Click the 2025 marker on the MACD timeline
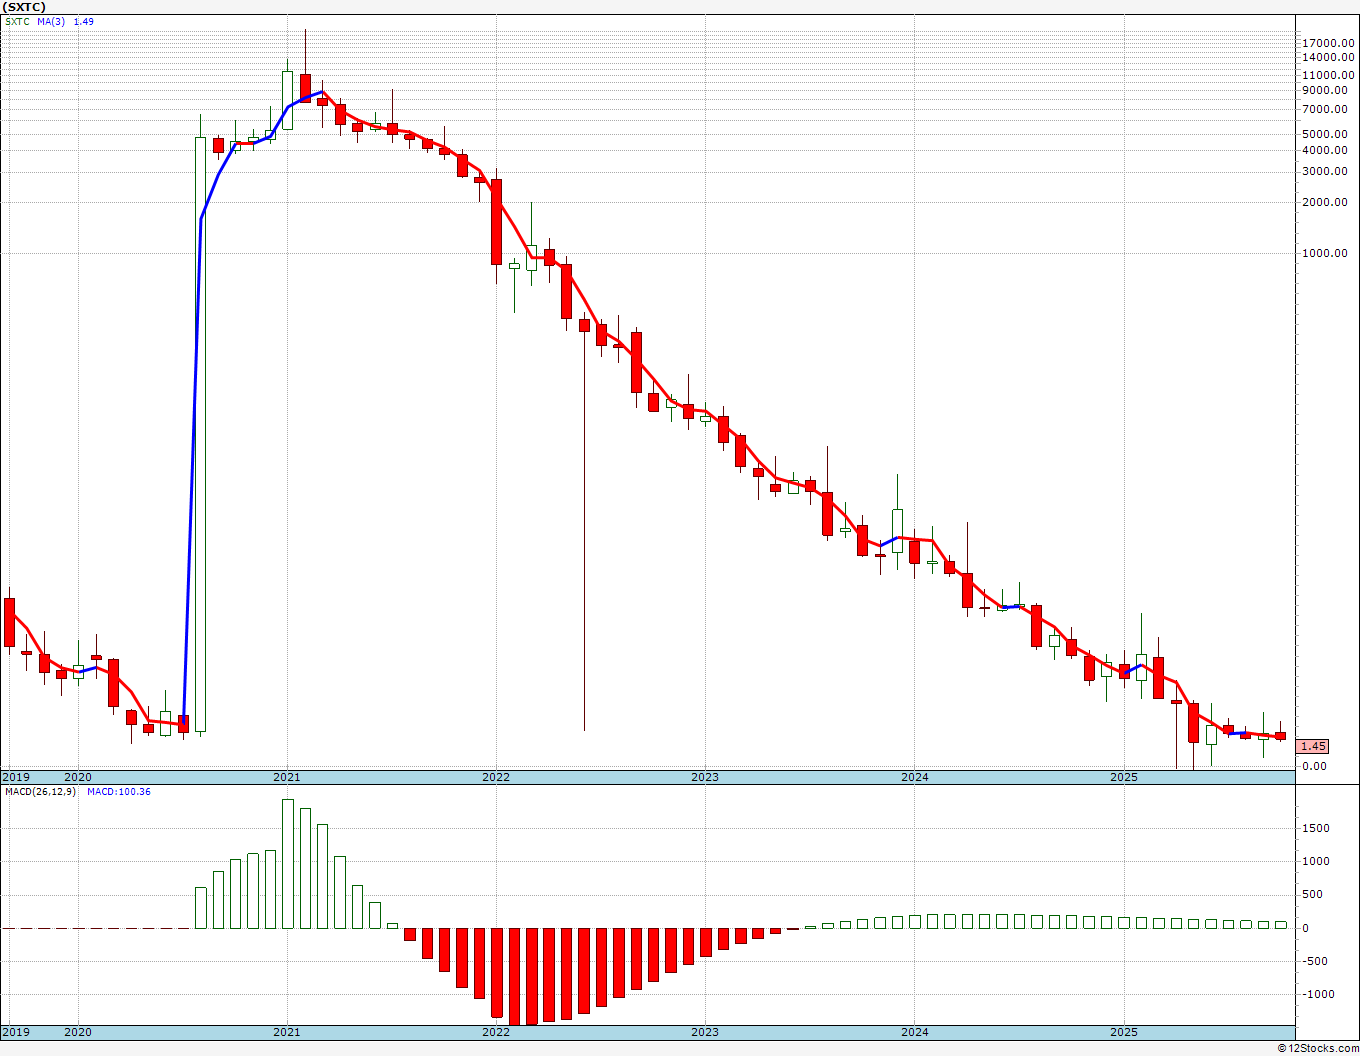Screen dimensions: 1360x1056 coord(1124,1032)
